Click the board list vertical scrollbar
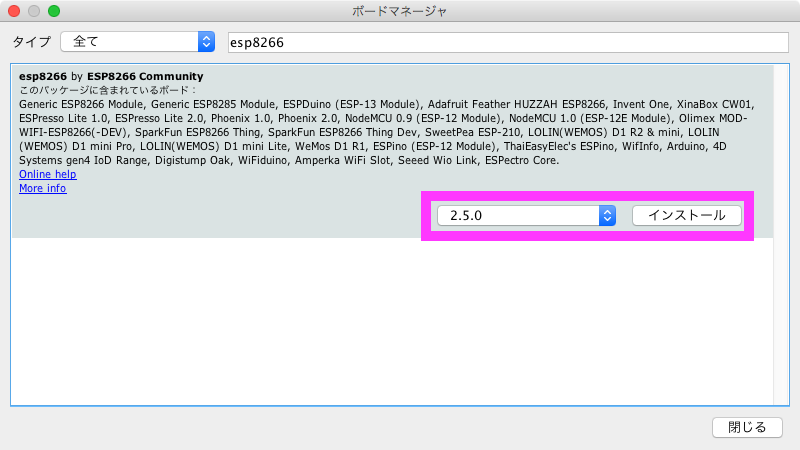The height and width of the screenshot is (450, 800). tap(781, 235)
